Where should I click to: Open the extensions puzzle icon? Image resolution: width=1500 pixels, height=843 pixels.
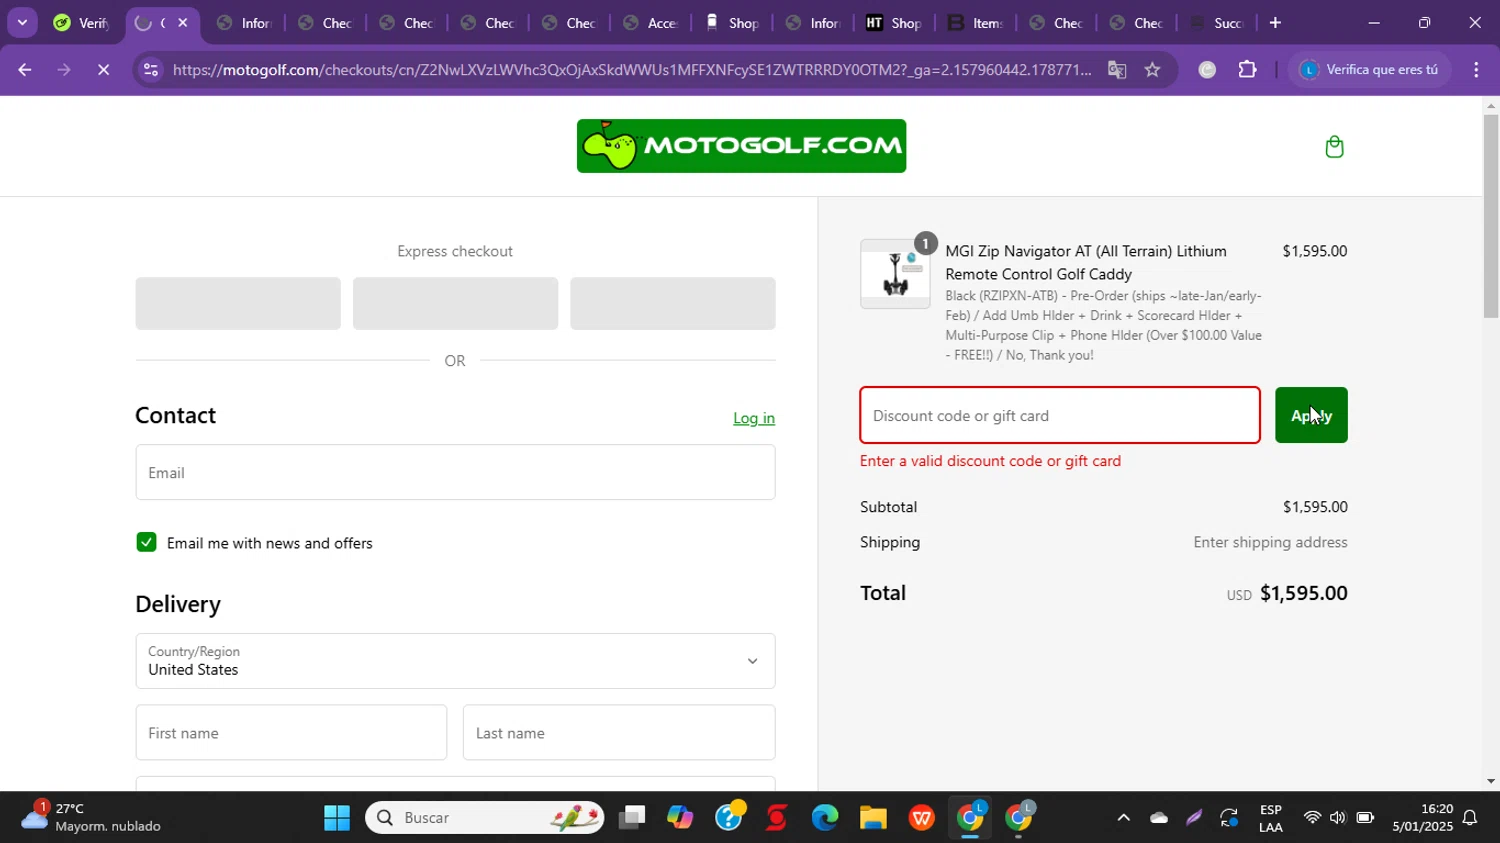[x=1247, y=70]
